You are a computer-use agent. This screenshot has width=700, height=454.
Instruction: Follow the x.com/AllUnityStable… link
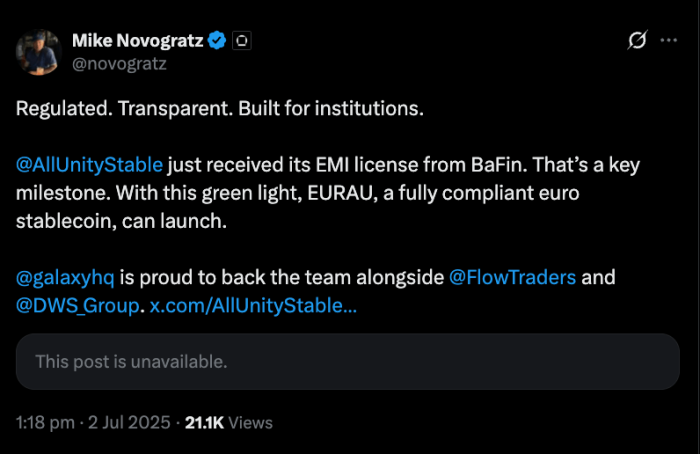(253, 305)
